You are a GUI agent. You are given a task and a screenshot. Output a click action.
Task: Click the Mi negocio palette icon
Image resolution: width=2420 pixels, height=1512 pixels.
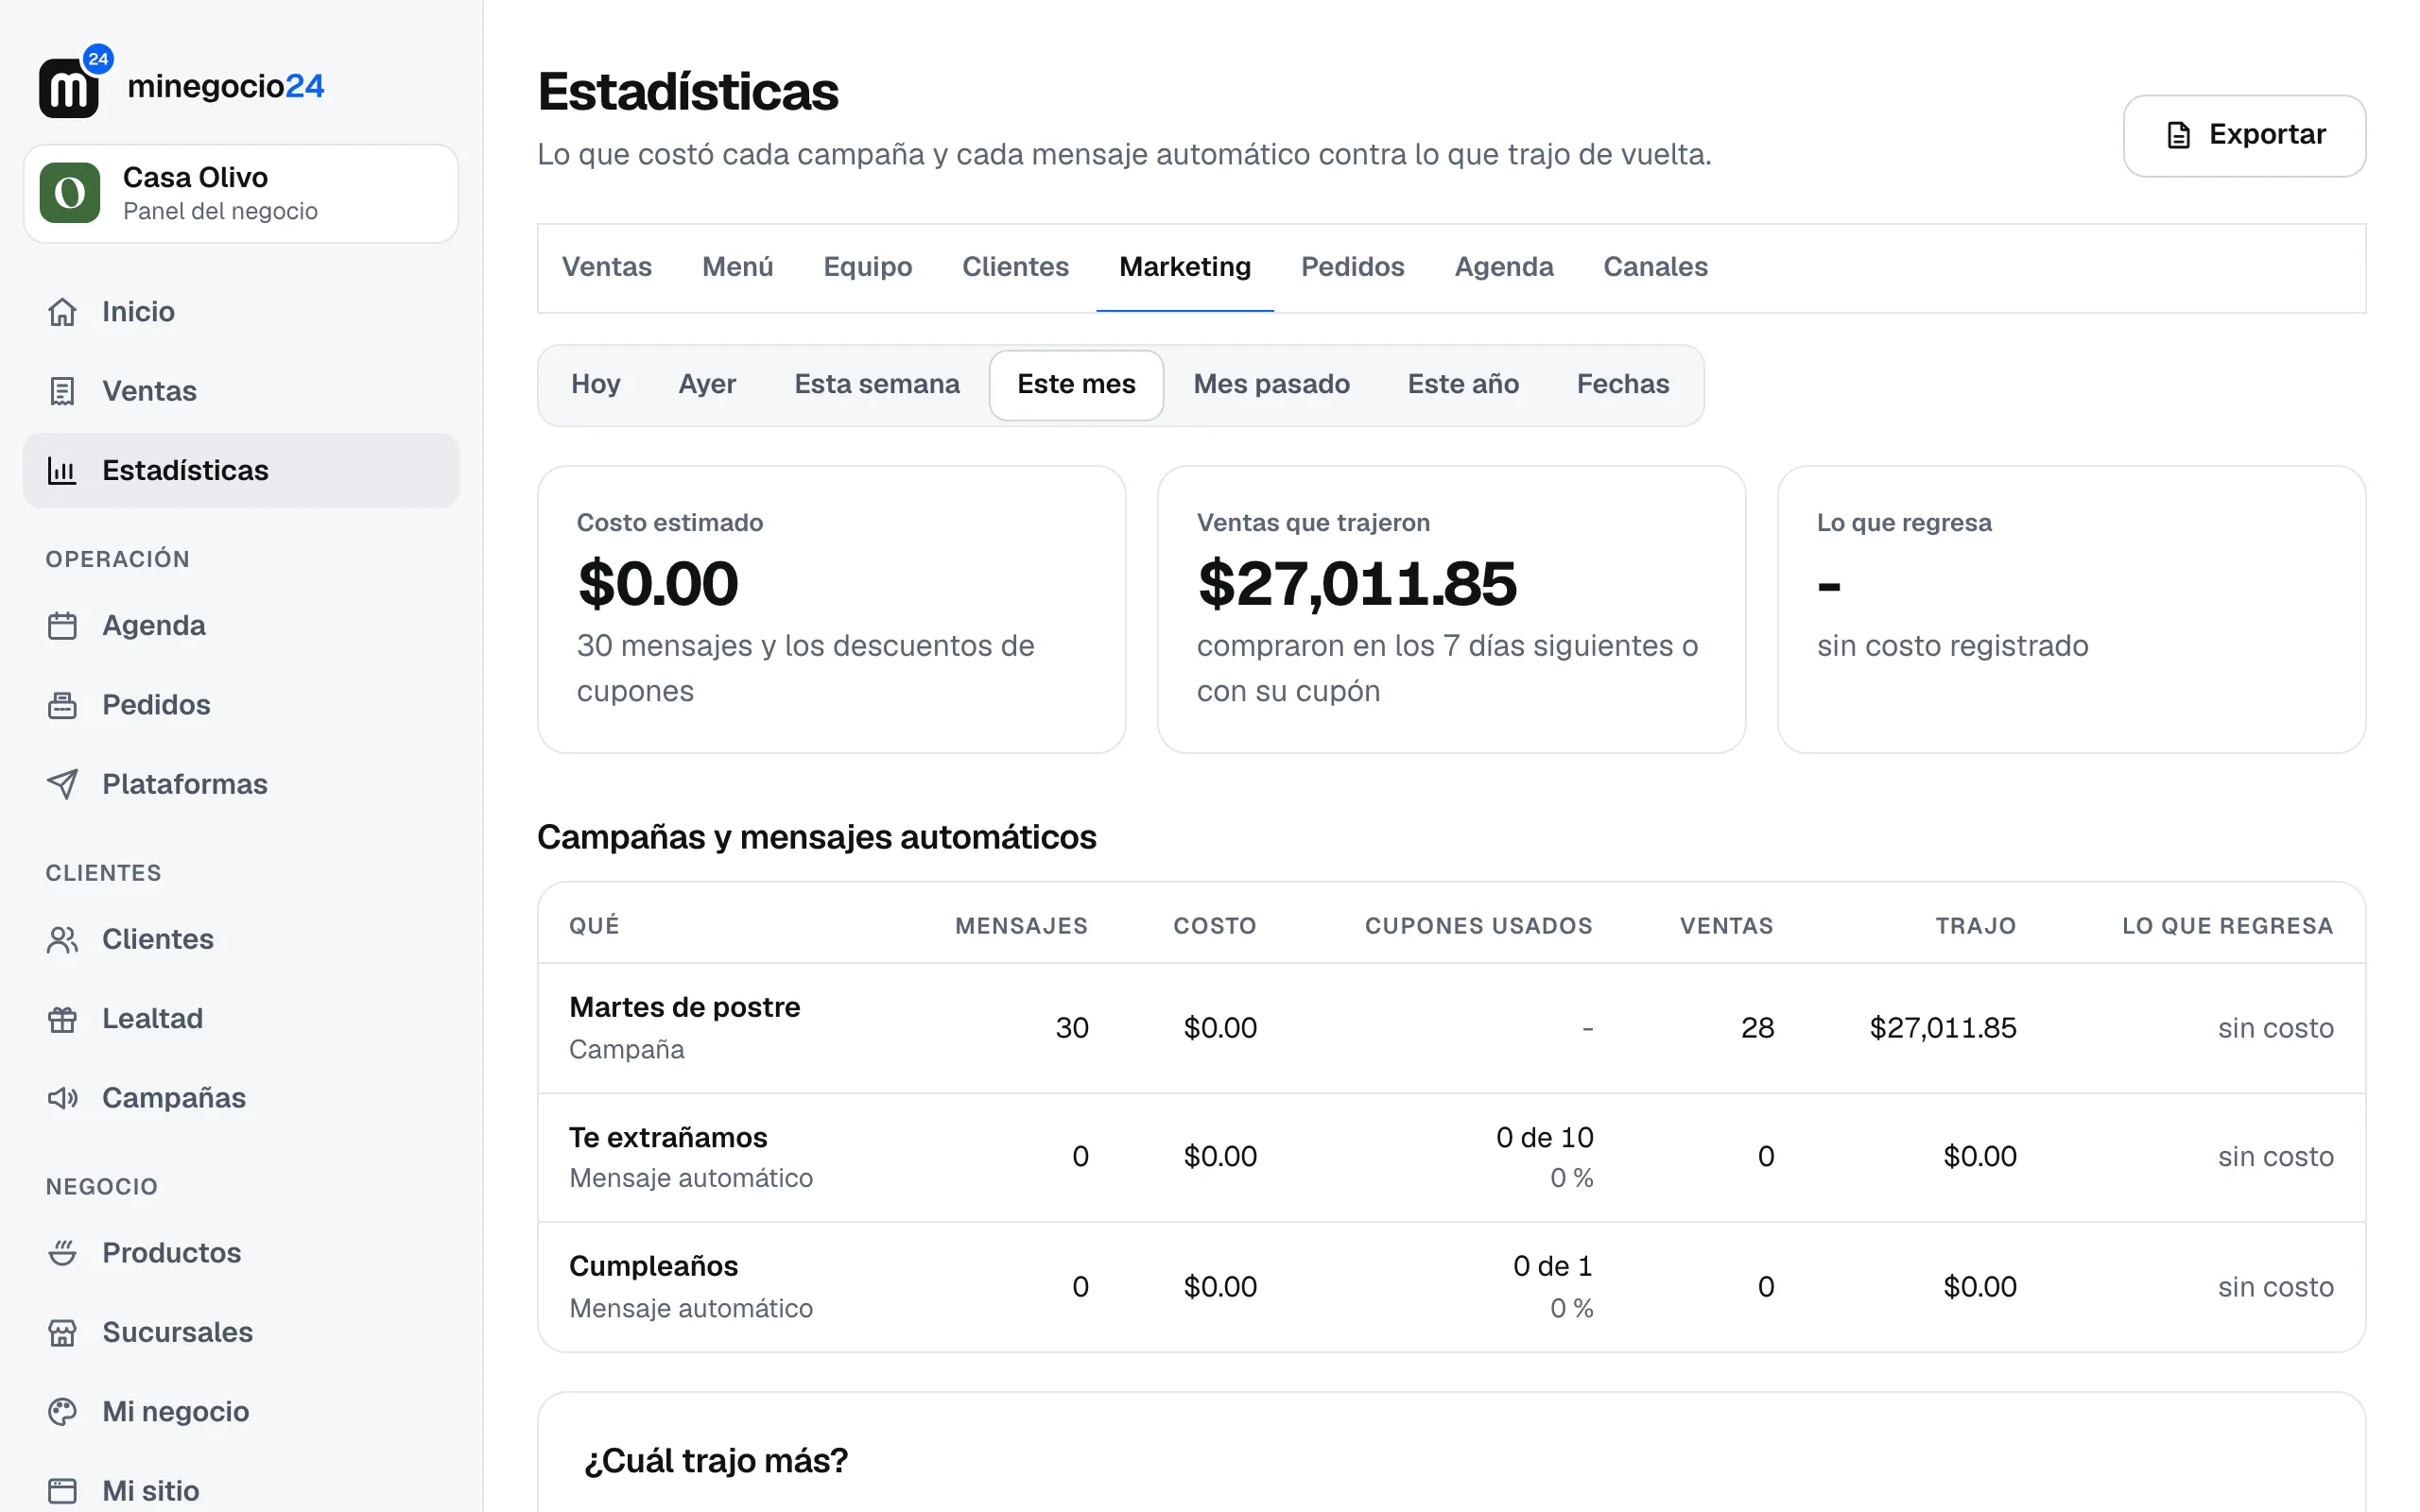click(62, 1412)
